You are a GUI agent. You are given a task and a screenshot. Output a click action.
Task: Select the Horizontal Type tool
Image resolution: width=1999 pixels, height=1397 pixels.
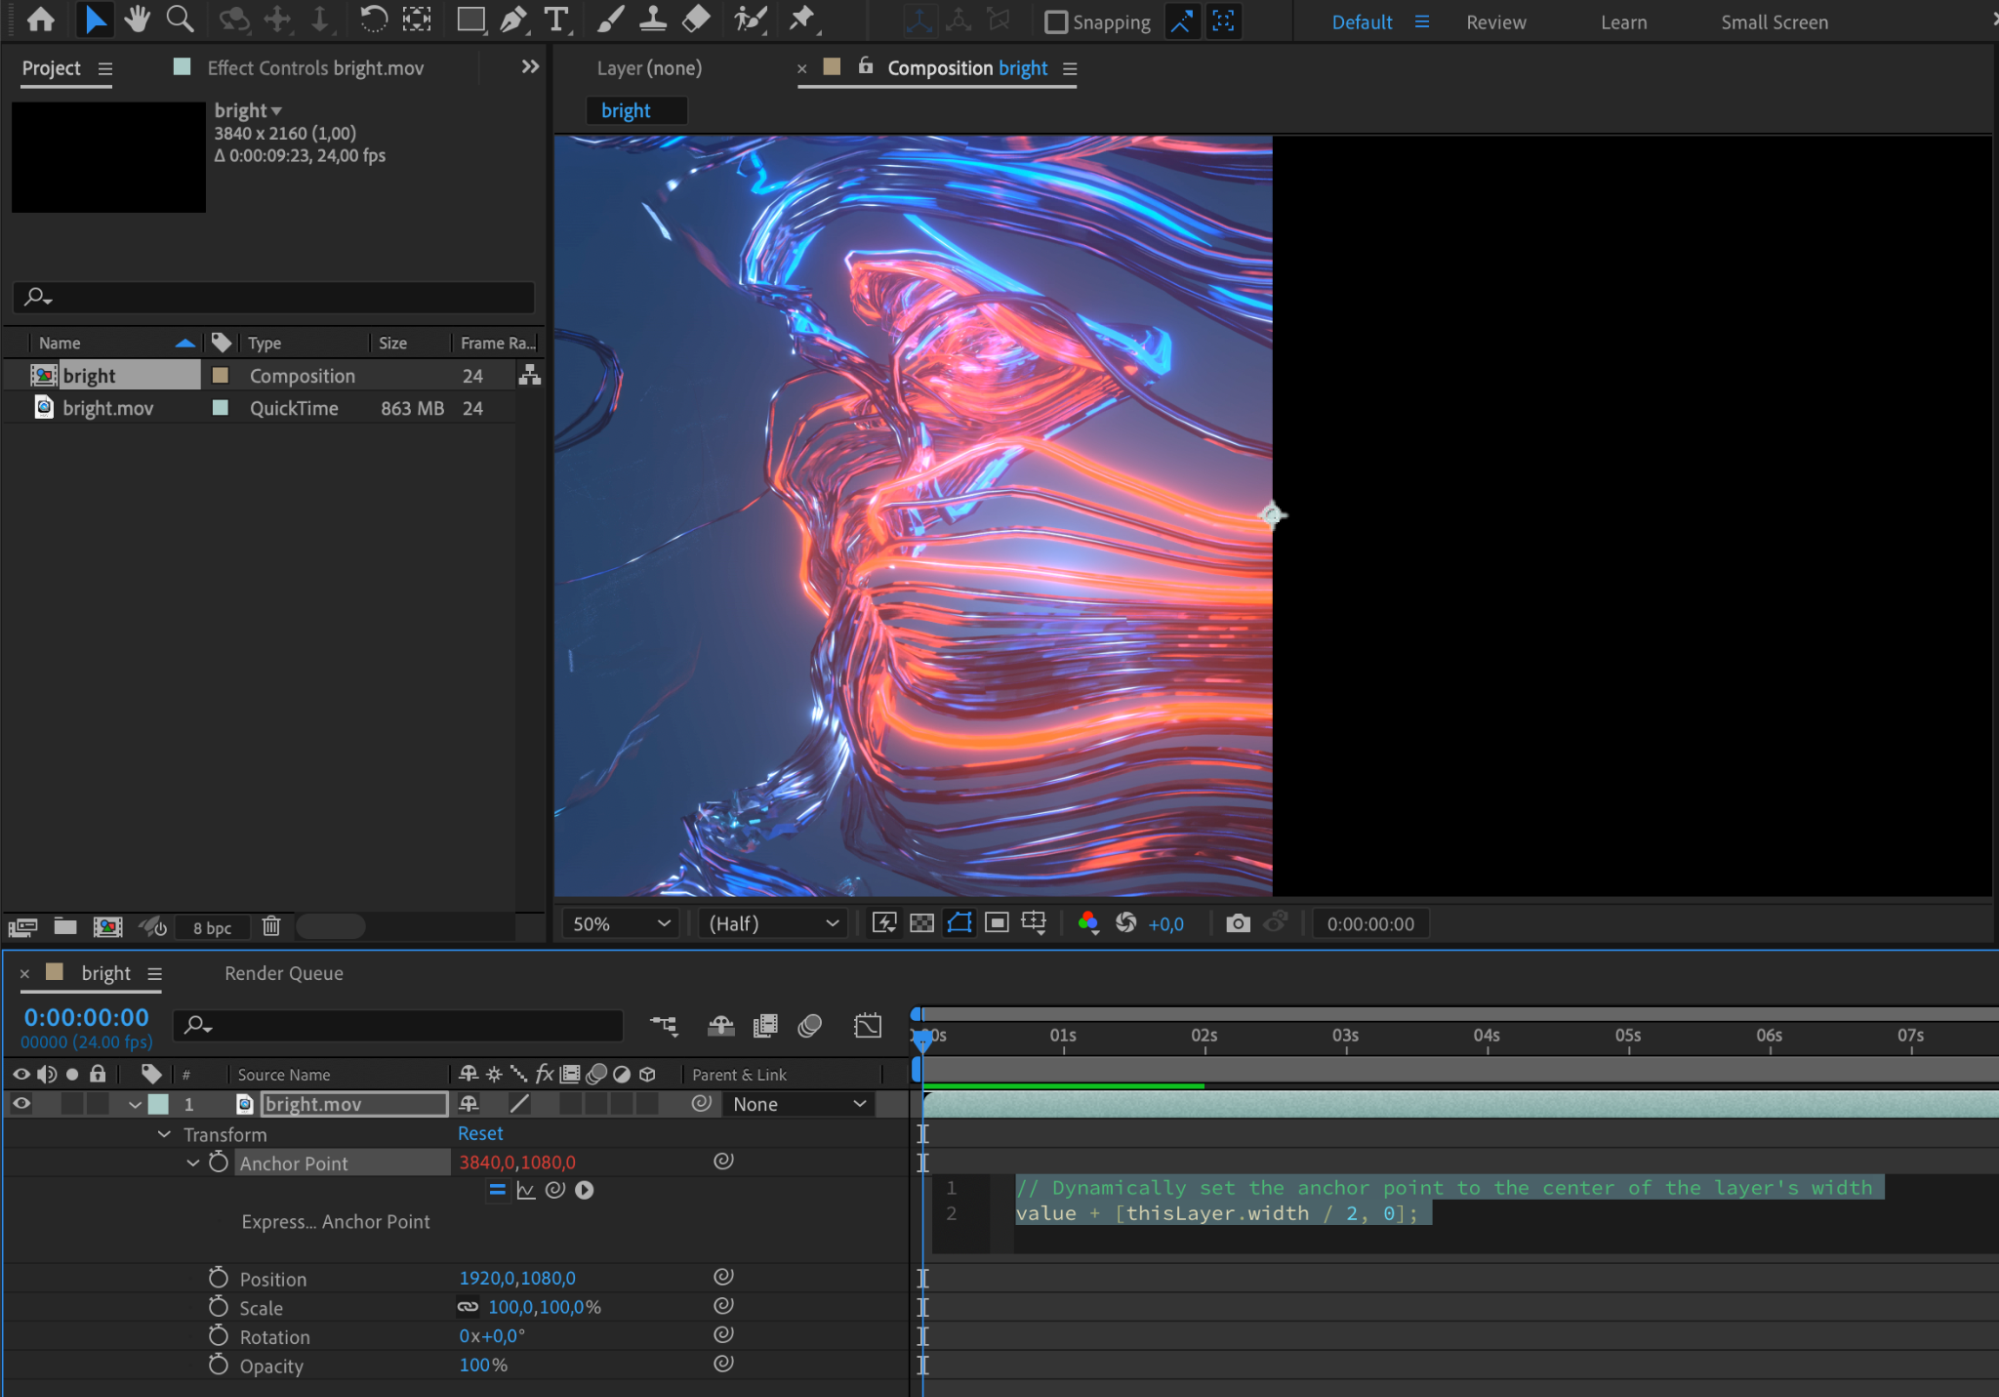556,19
